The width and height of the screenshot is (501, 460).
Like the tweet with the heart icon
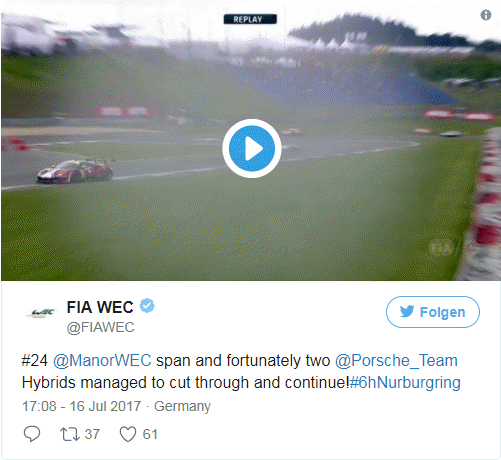point(128,434)
